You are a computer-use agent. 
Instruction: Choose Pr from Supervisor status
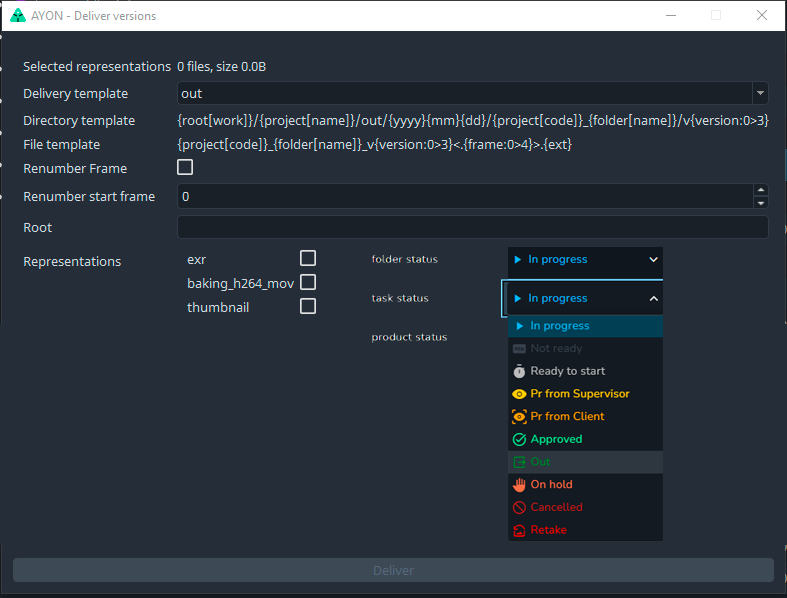click(585, 394)
